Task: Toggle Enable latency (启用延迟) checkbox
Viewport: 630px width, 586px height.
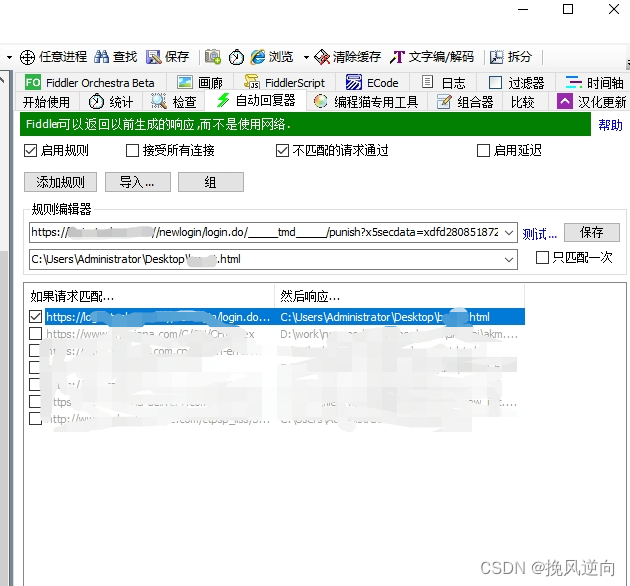Action: click(x=483, y=151)
